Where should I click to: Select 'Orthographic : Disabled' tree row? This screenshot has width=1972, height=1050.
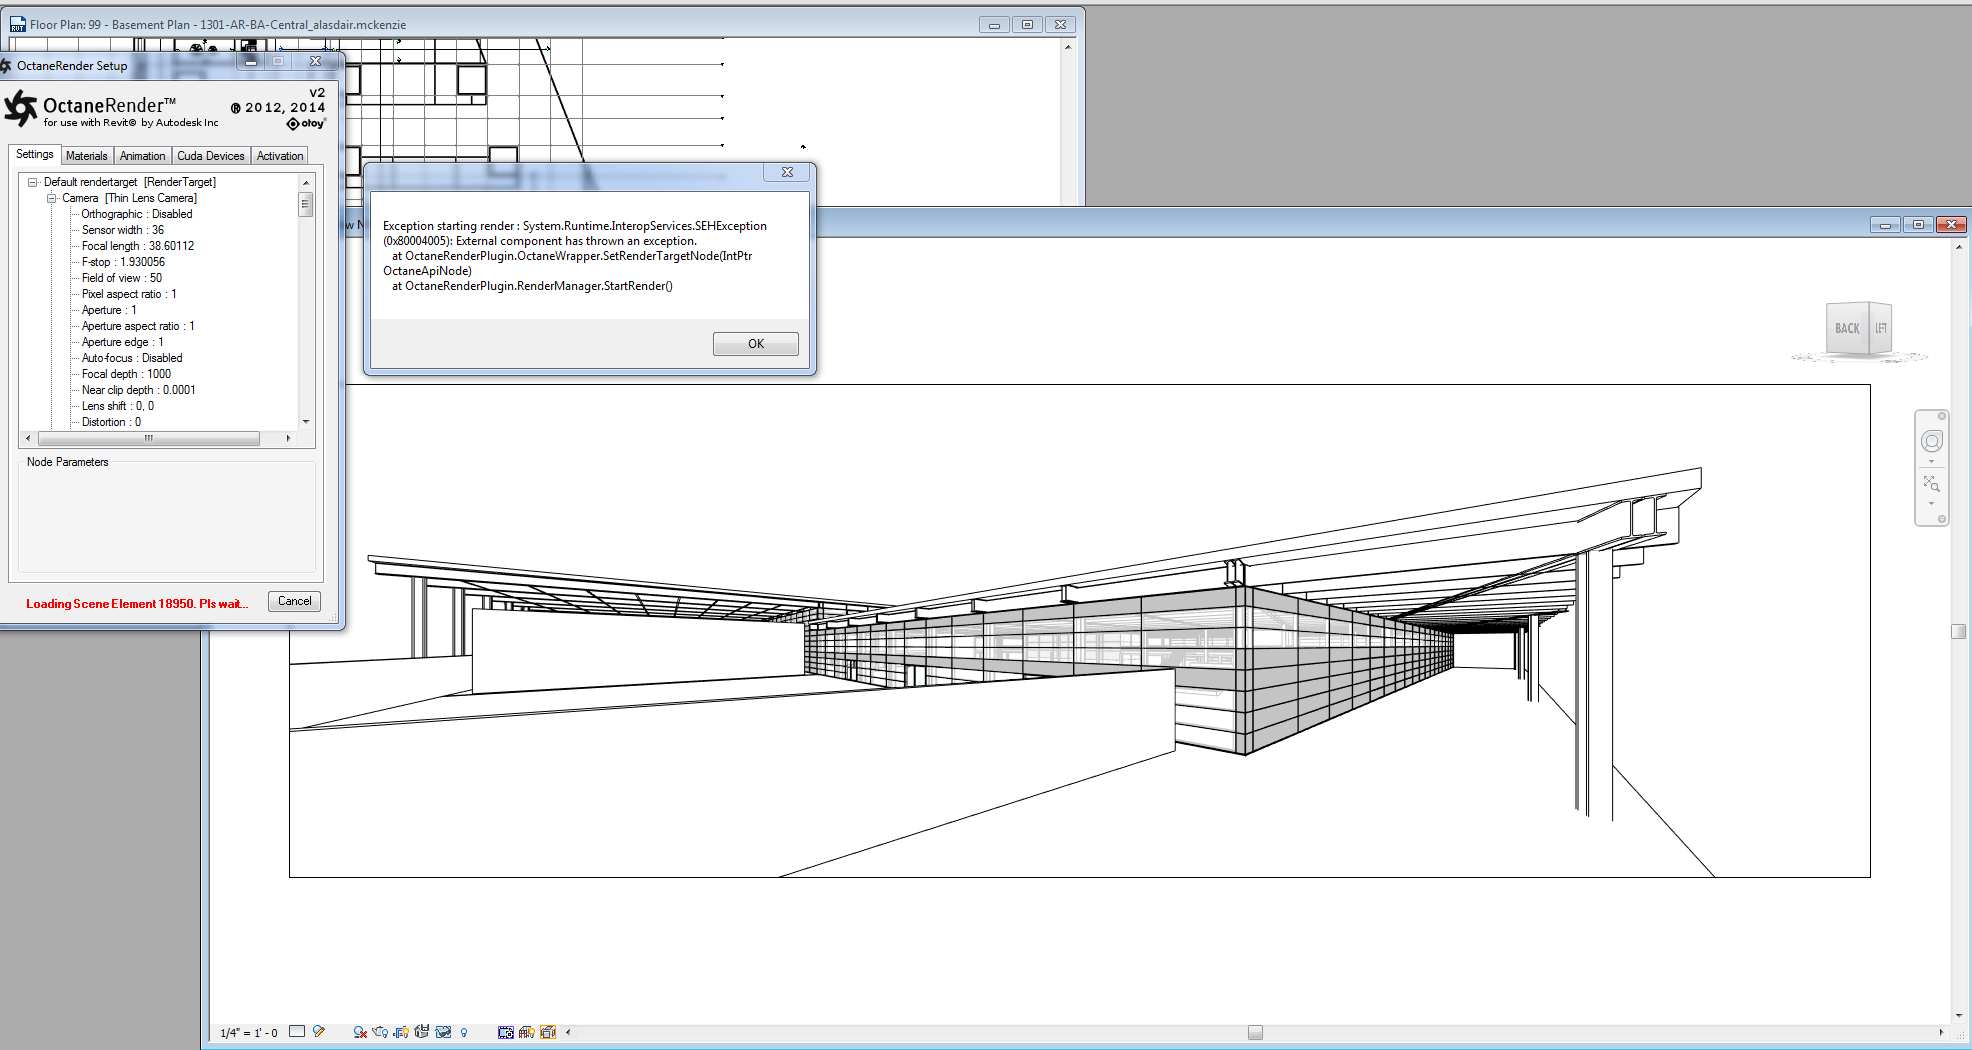click(137, 214)
